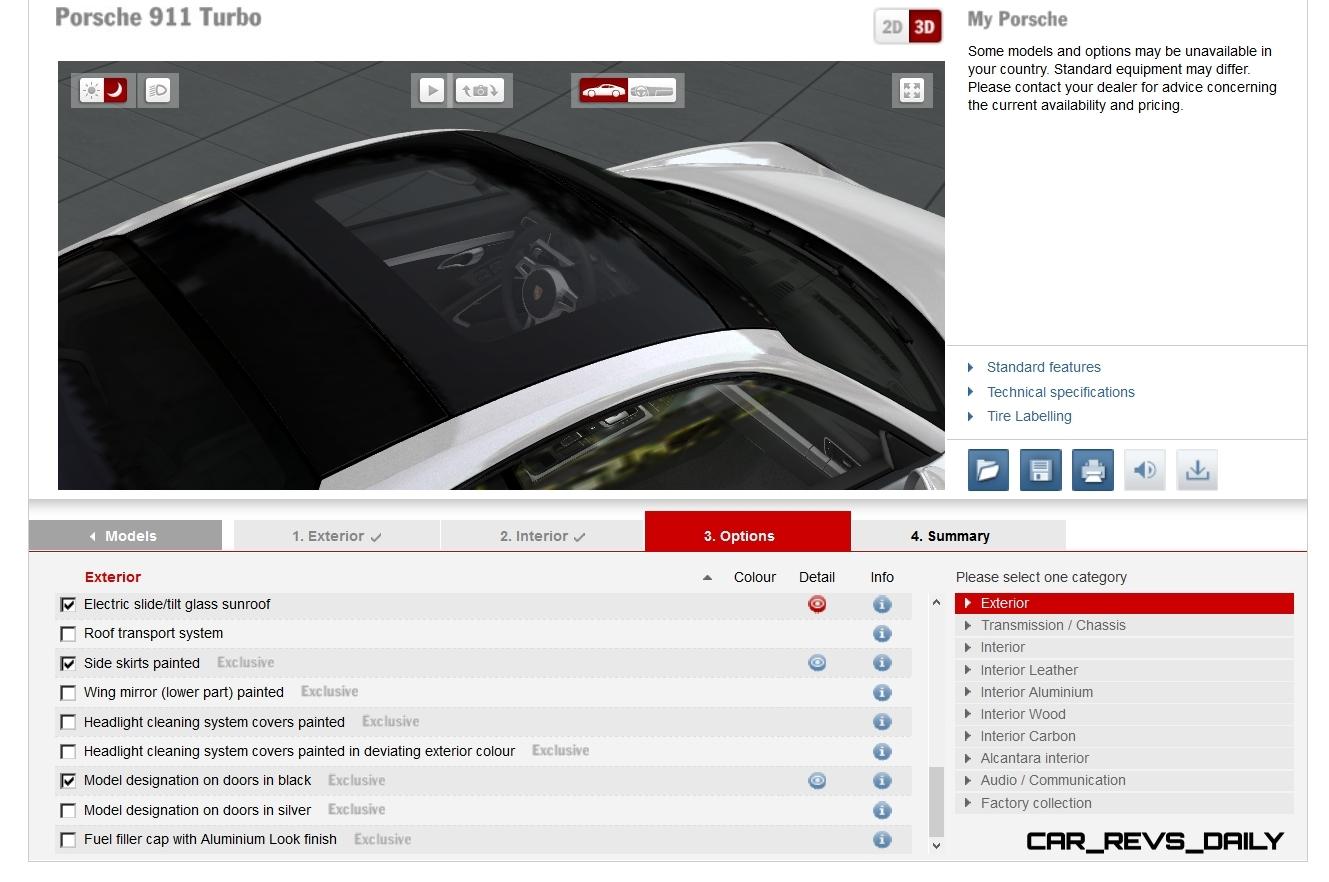Show detail view of Side skirts painted
The width and height of the screenshot is (1329, 882).
pos(817,663)
